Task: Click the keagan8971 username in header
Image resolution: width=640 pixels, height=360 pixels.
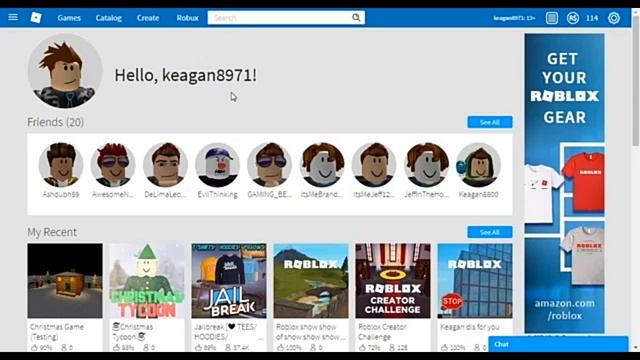Action: coord(514,18)
